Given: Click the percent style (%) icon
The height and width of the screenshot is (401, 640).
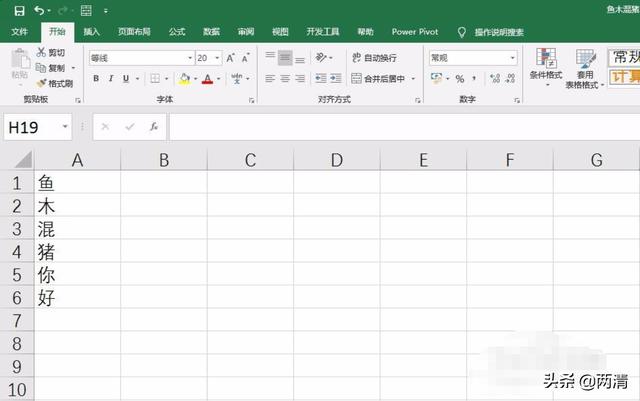Looking at the screenshot, I should coord(460,79).
